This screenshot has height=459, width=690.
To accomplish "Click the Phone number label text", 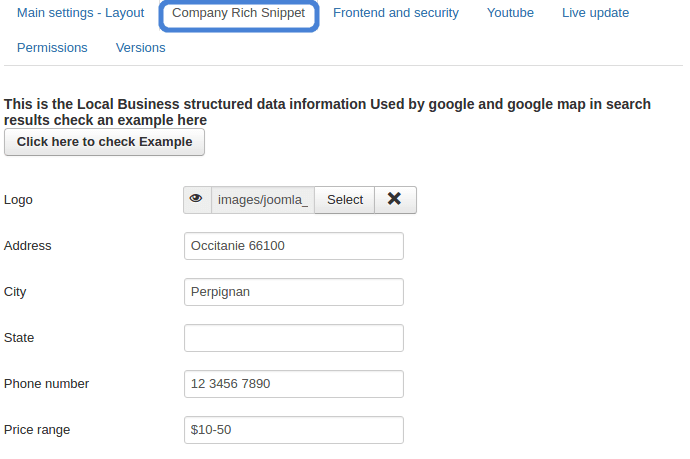I will coord(46,384).
